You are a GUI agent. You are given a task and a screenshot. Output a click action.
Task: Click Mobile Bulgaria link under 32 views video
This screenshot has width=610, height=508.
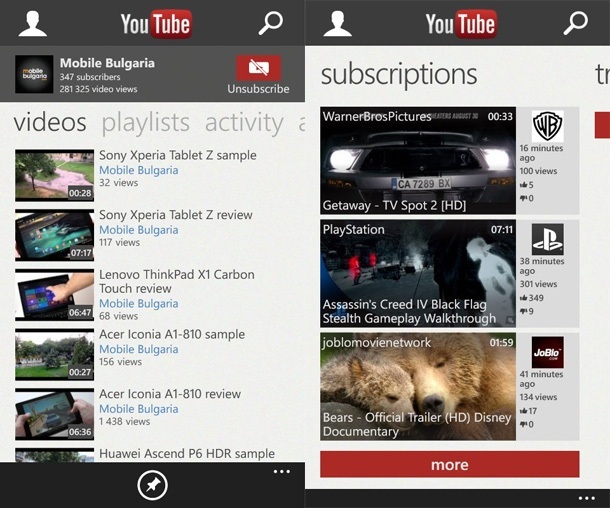tap(139, 170)
